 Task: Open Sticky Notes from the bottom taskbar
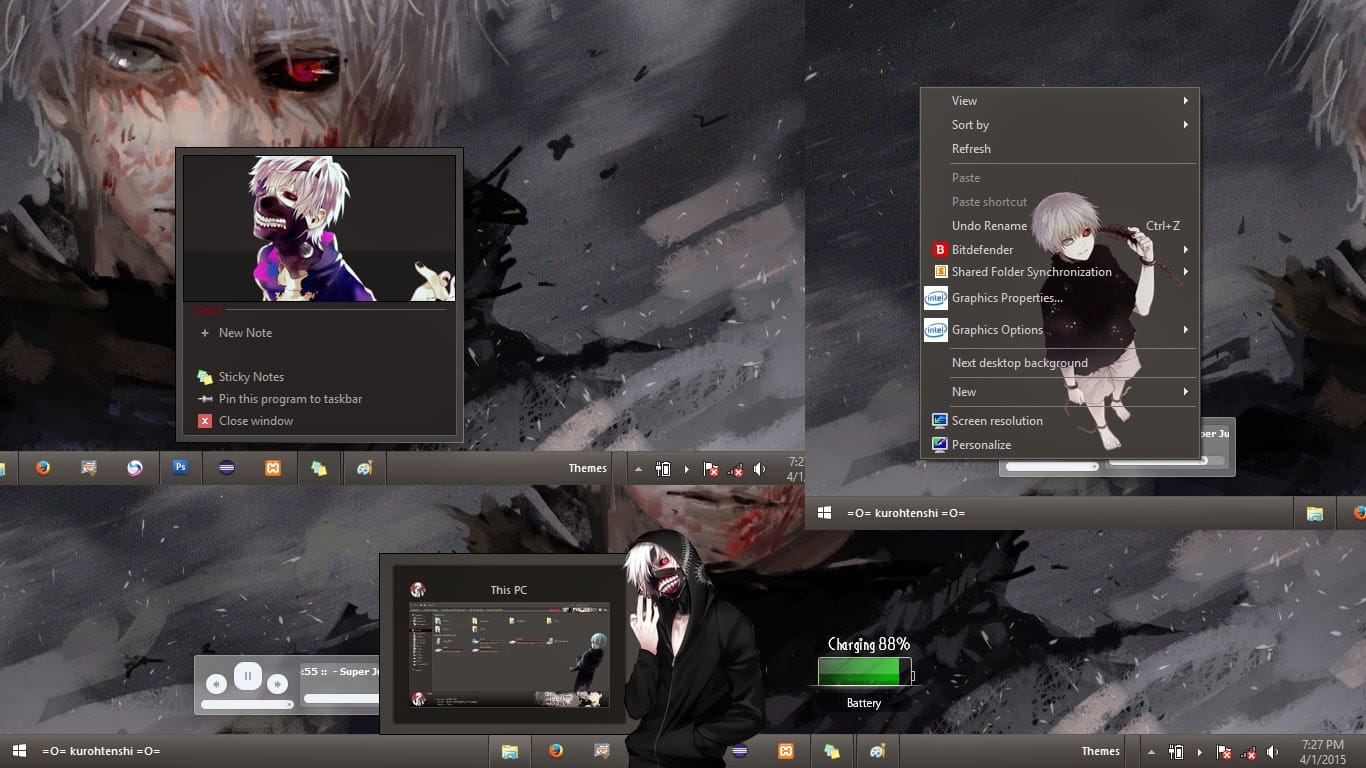point(831,751)
